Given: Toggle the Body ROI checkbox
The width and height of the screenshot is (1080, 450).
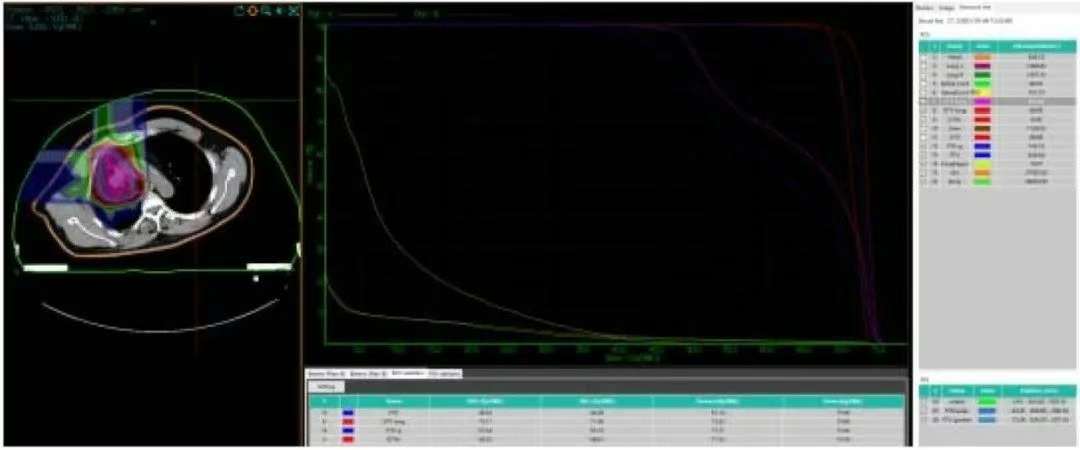Looking at the screenshot, I should [x=924, y=181].
